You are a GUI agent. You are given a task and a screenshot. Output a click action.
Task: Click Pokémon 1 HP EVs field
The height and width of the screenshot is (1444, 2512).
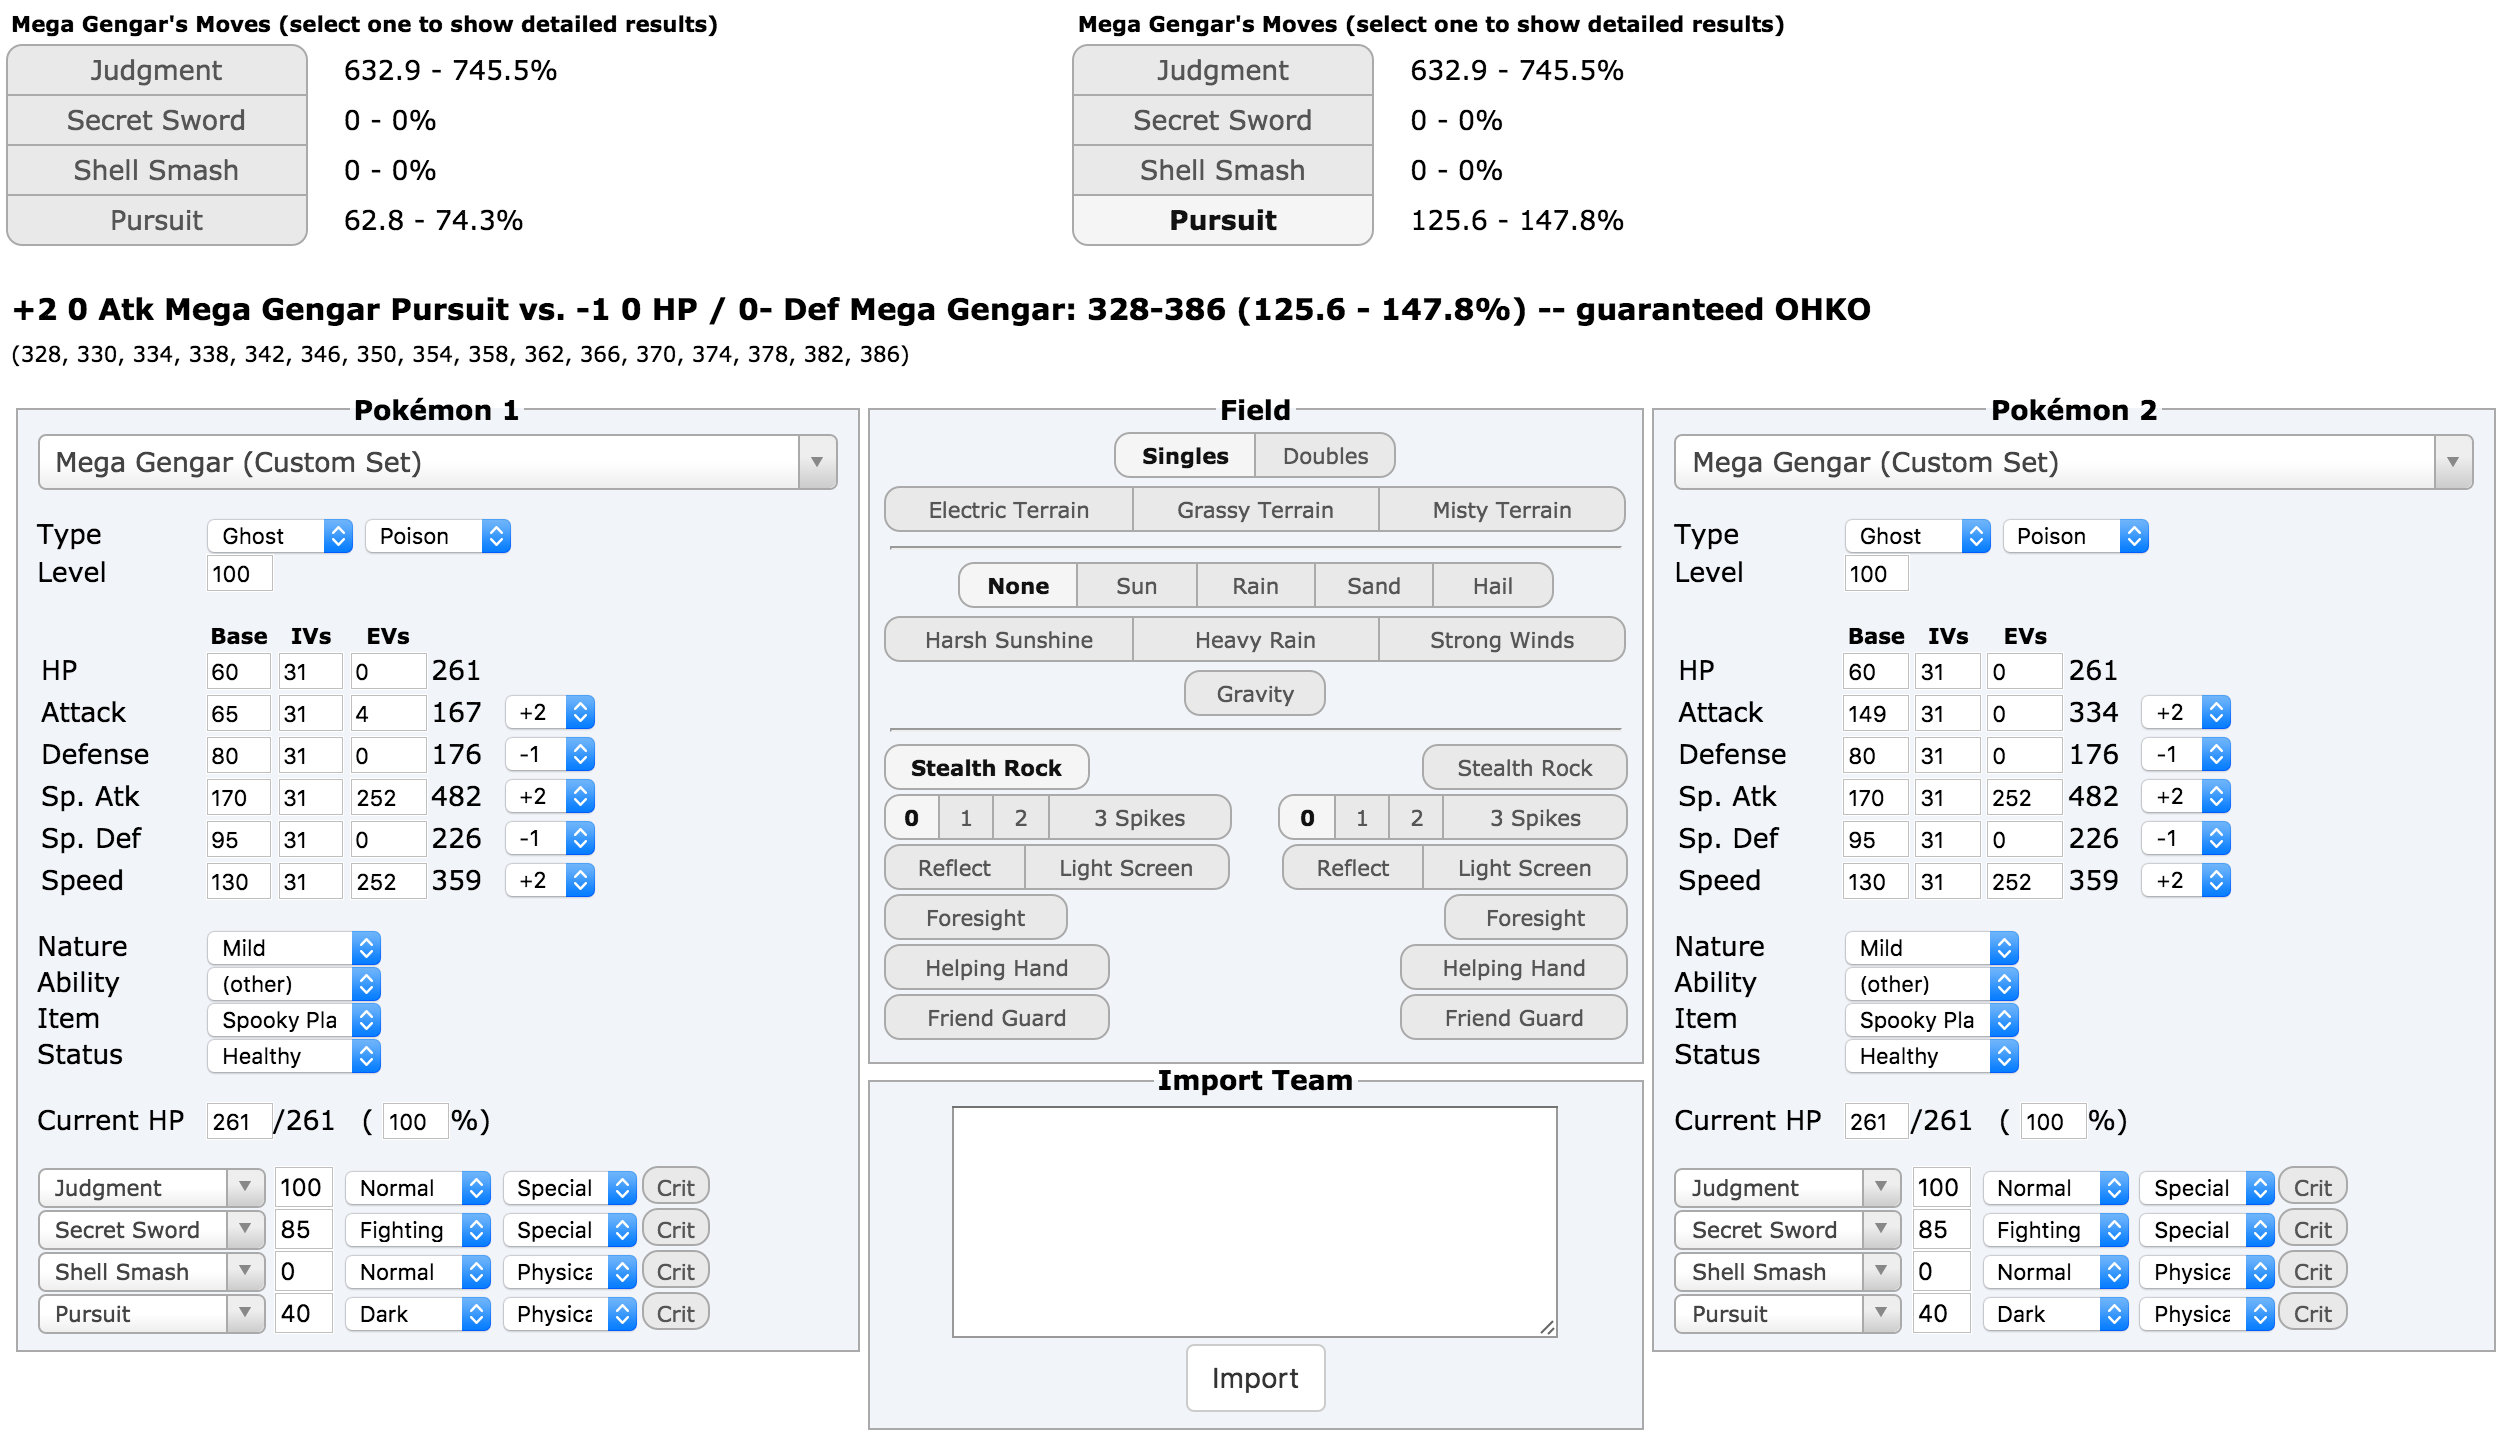[386, 672]
